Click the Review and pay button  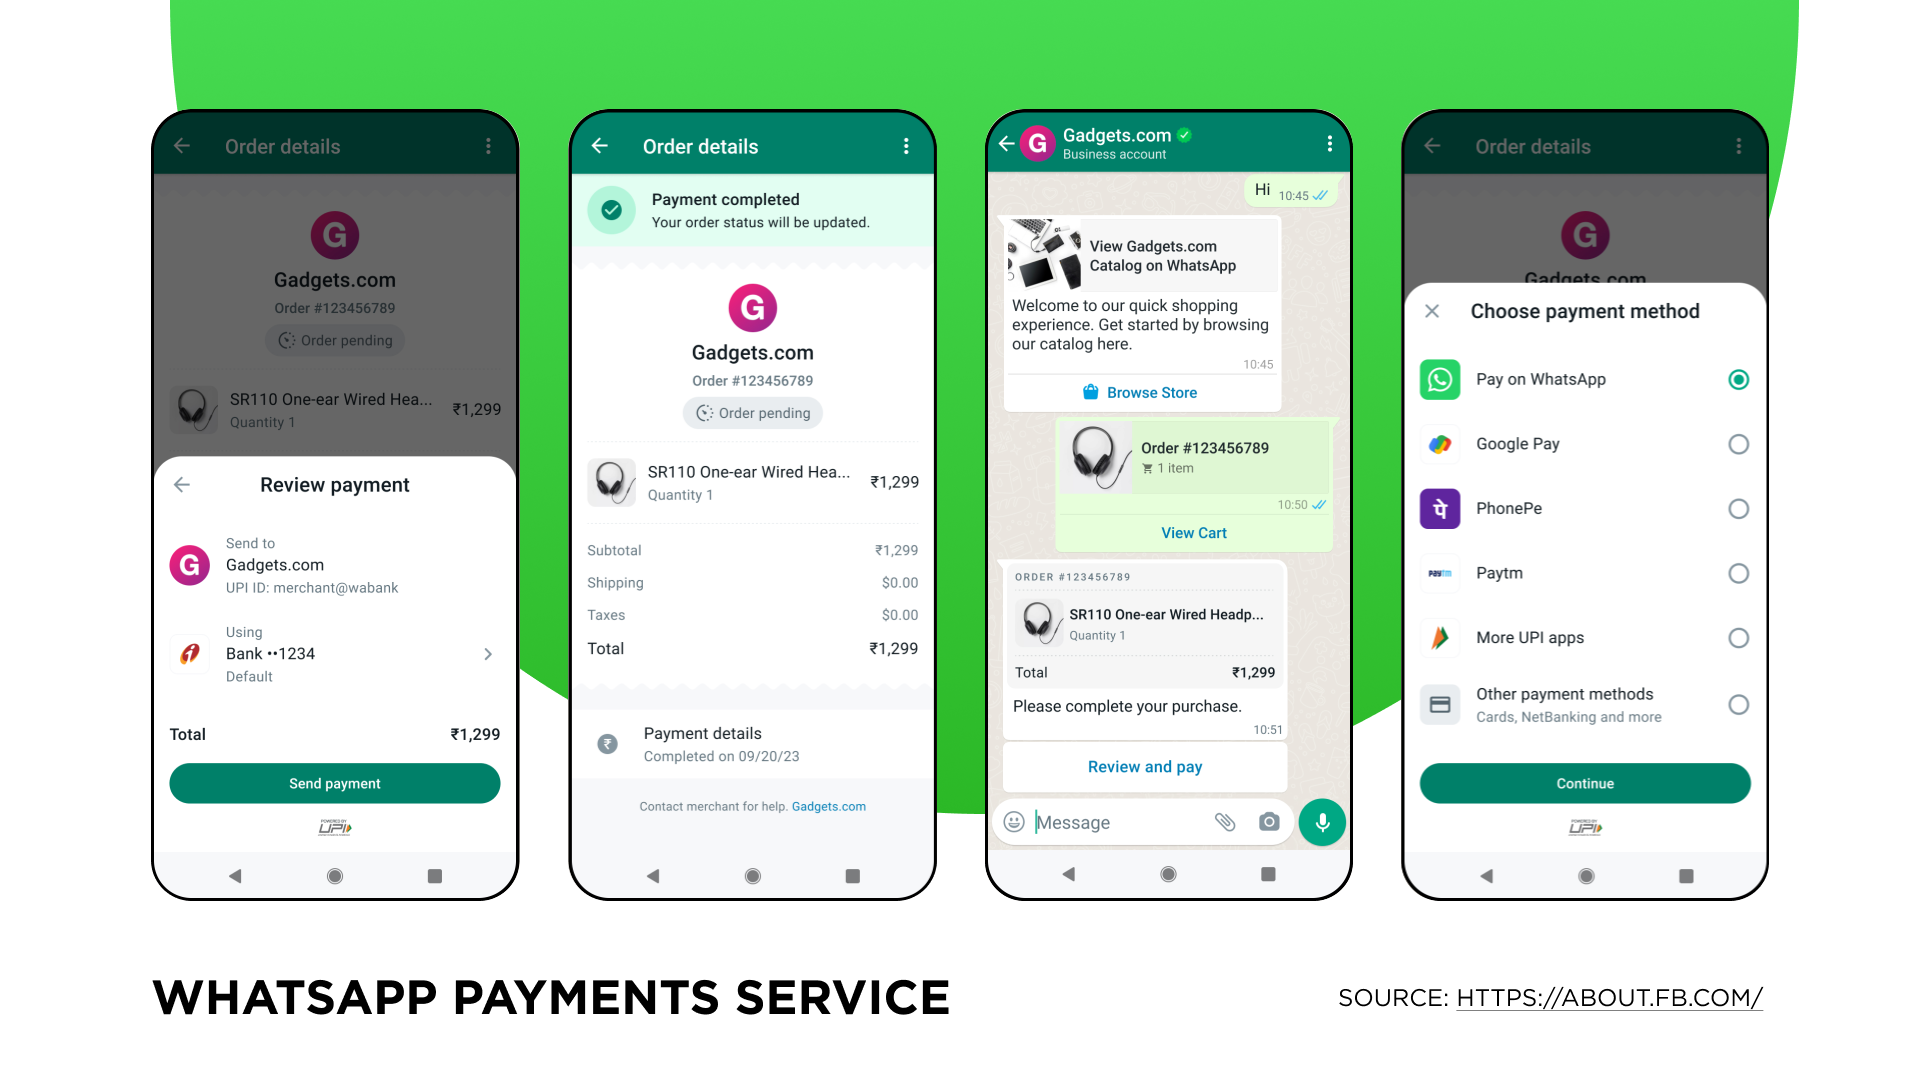point(1145,766)
